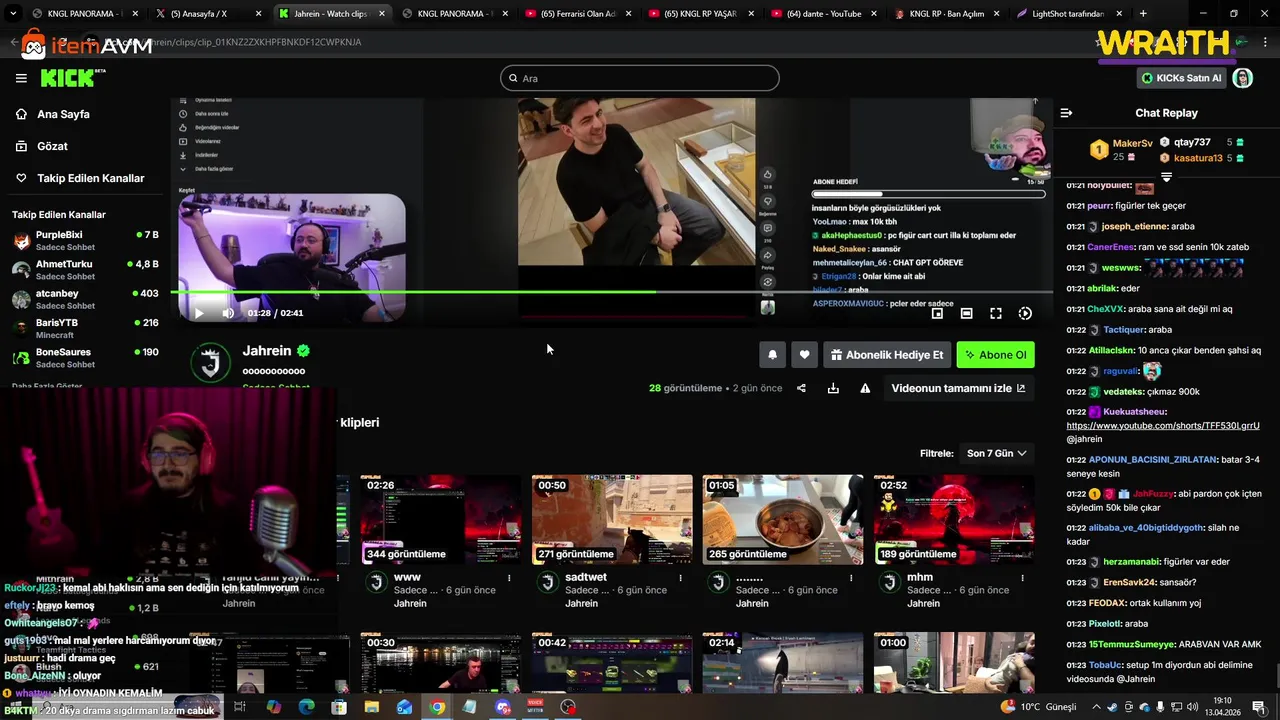Open the Kick hamburger menu
This screenshot has width=1280, height=720.
pyautogui.click(x=21, y=78)
